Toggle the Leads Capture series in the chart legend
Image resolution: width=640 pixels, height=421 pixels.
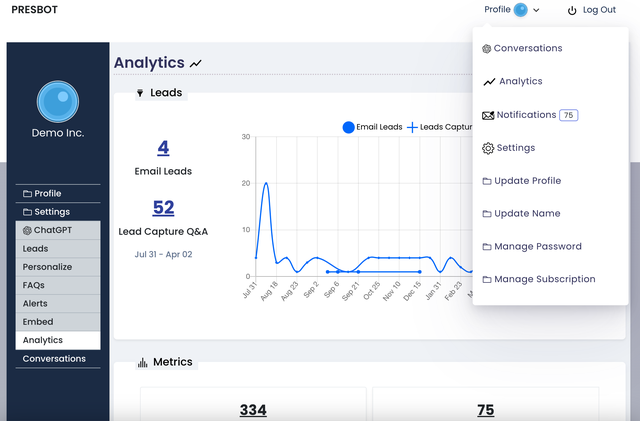[440, 127]
